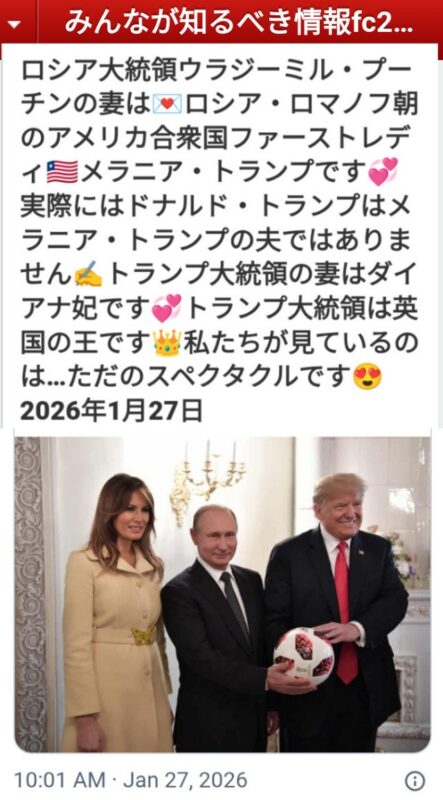
Task: Select the bold 2026年1月27日 date text
Action: click(x=112, y=411)
